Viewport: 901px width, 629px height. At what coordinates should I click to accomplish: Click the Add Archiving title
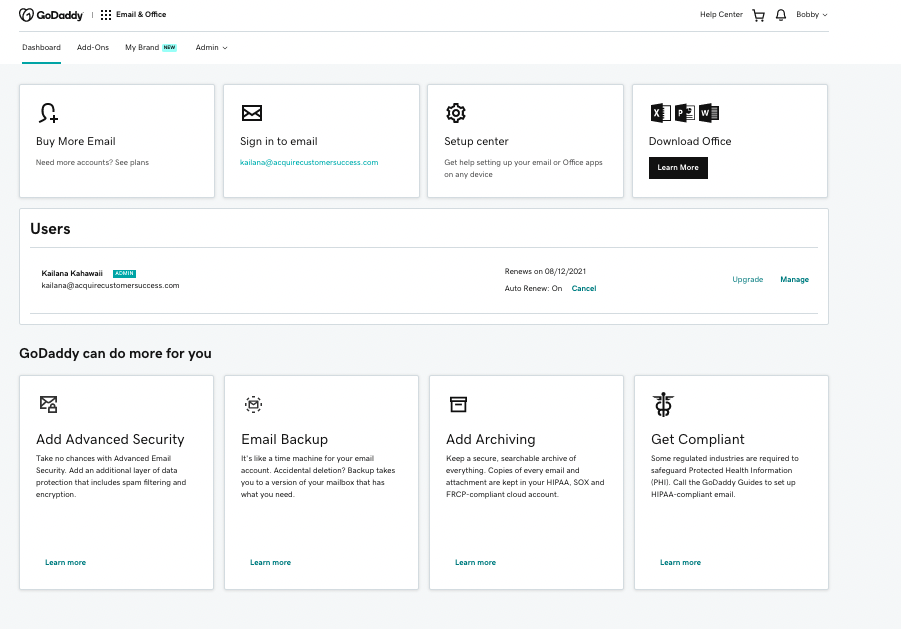point(491,439)
